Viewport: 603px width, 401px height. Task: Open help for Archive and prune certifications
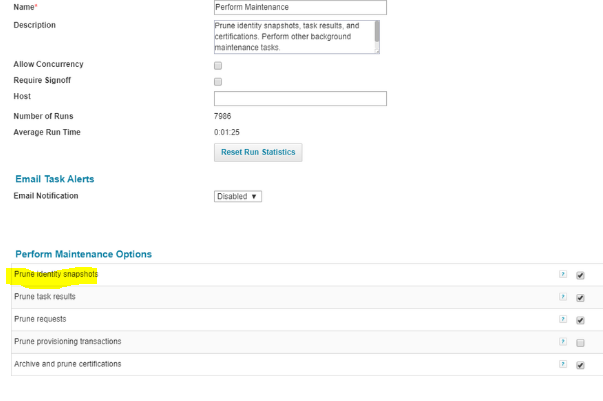564,365
